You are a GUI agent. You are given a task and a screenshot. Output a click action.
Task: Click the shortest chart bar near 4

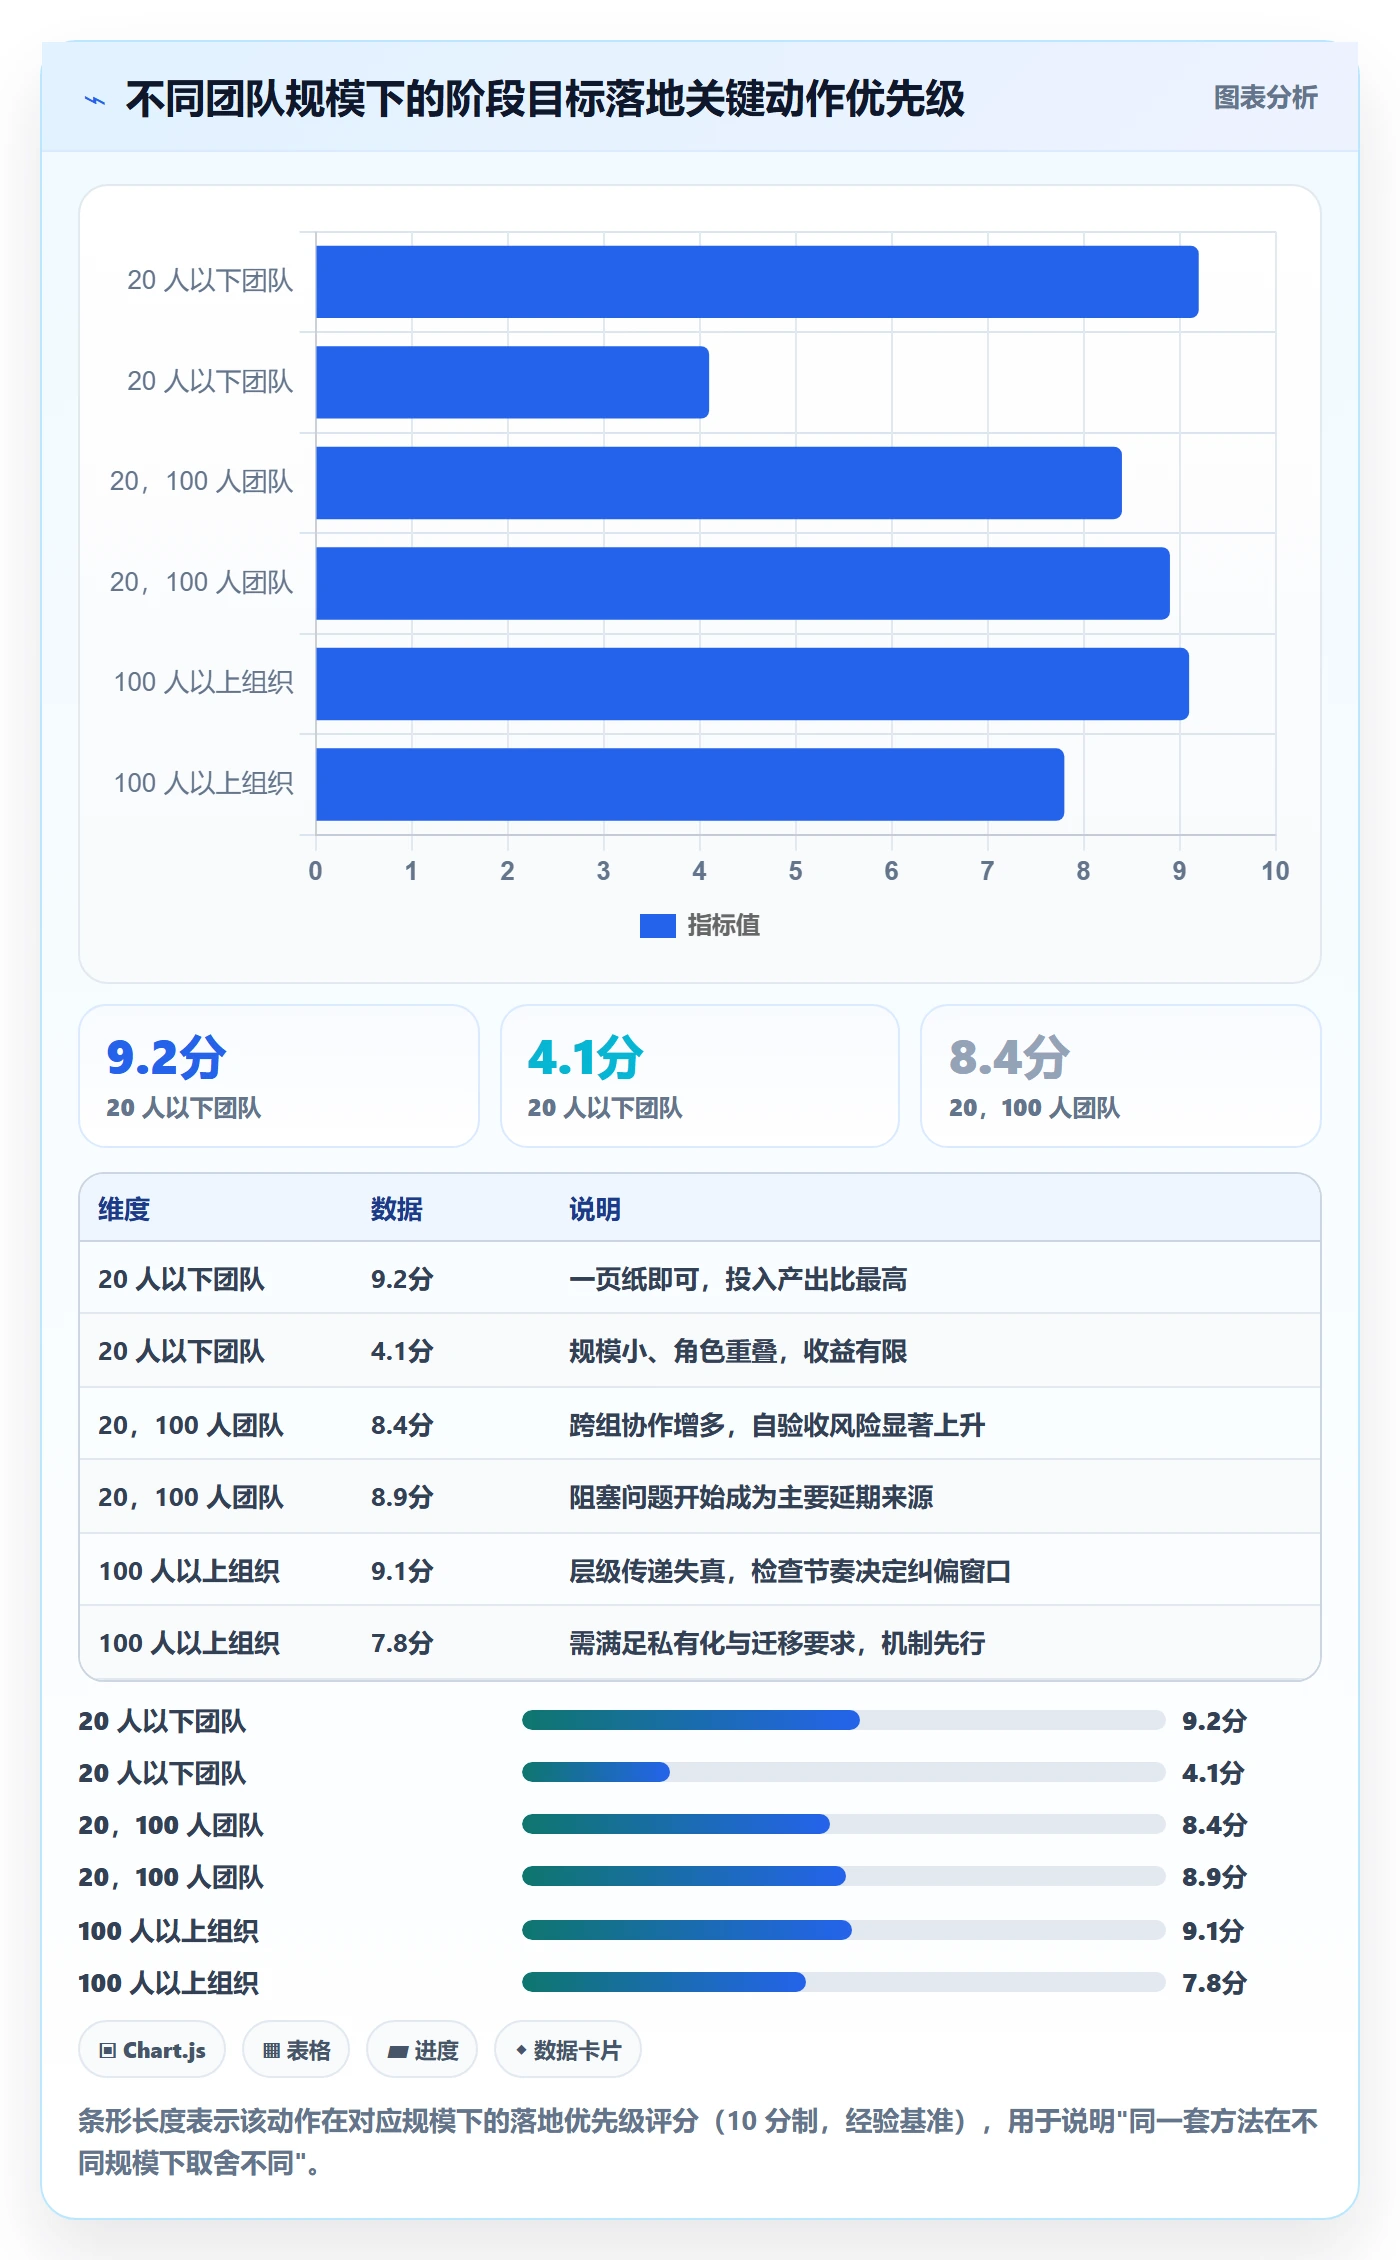[x=512, y=382]
